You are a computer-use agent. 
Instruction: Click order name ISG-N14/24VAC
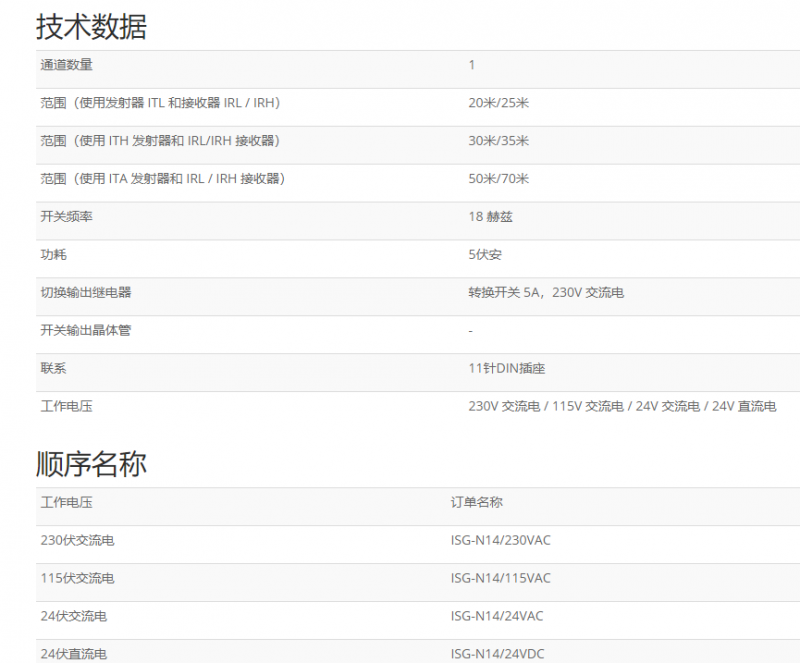pyautogui.click(x=496, y=617)
